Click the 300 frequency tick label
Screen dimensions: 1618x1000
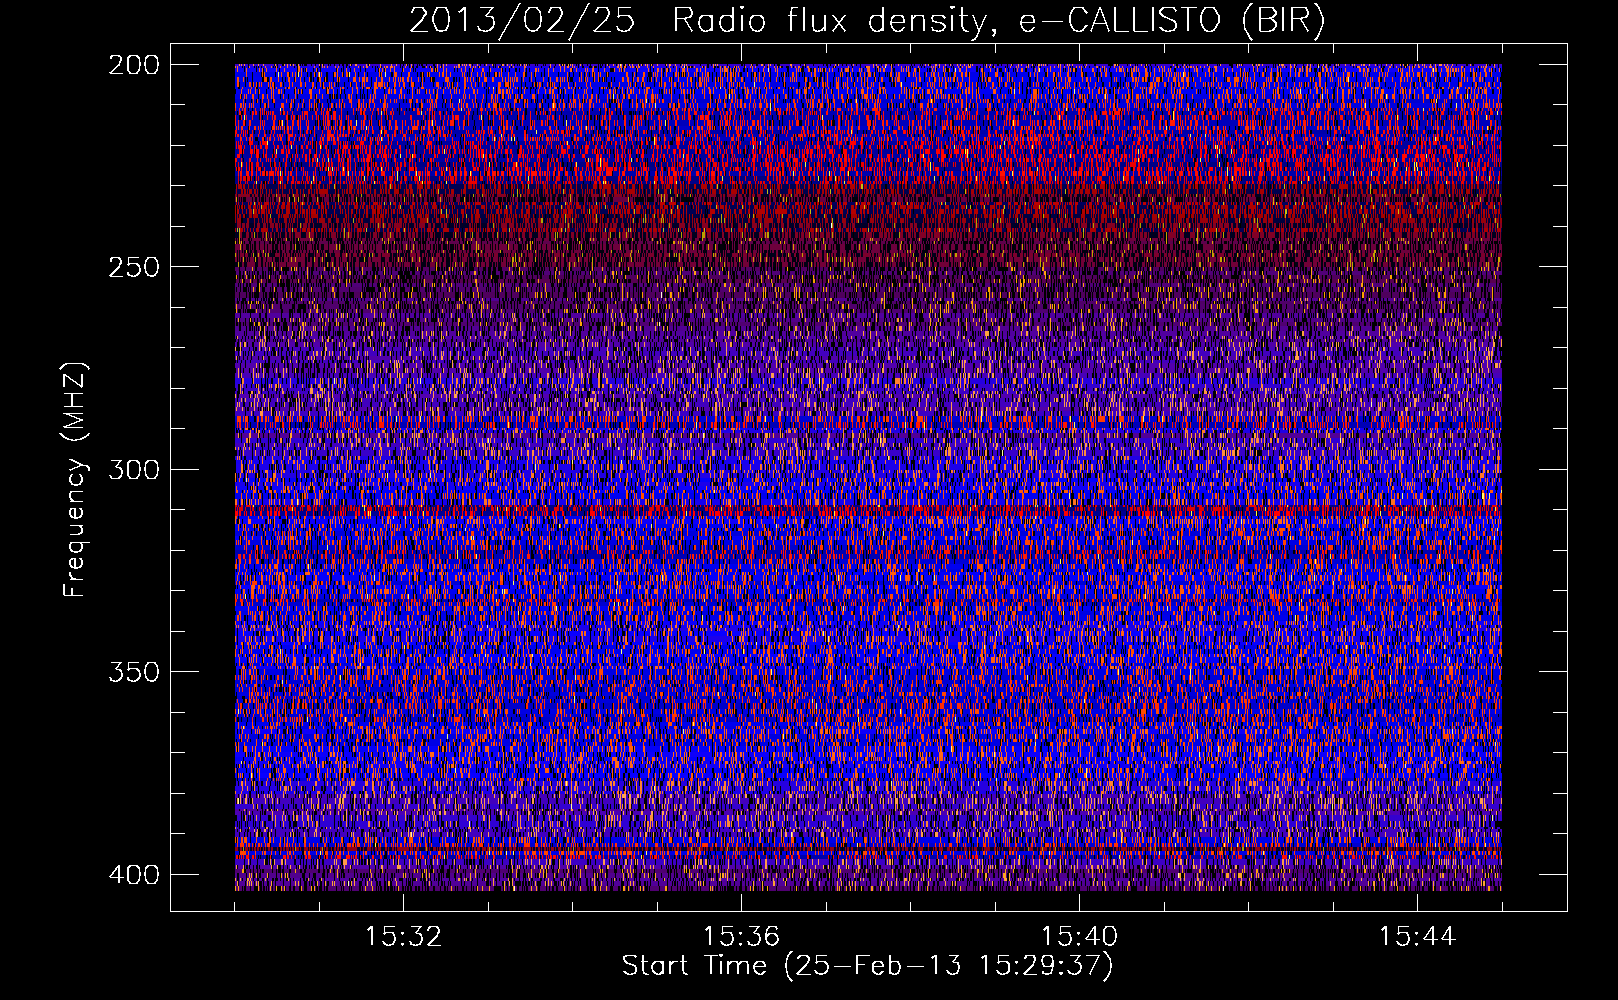point(133,469)
